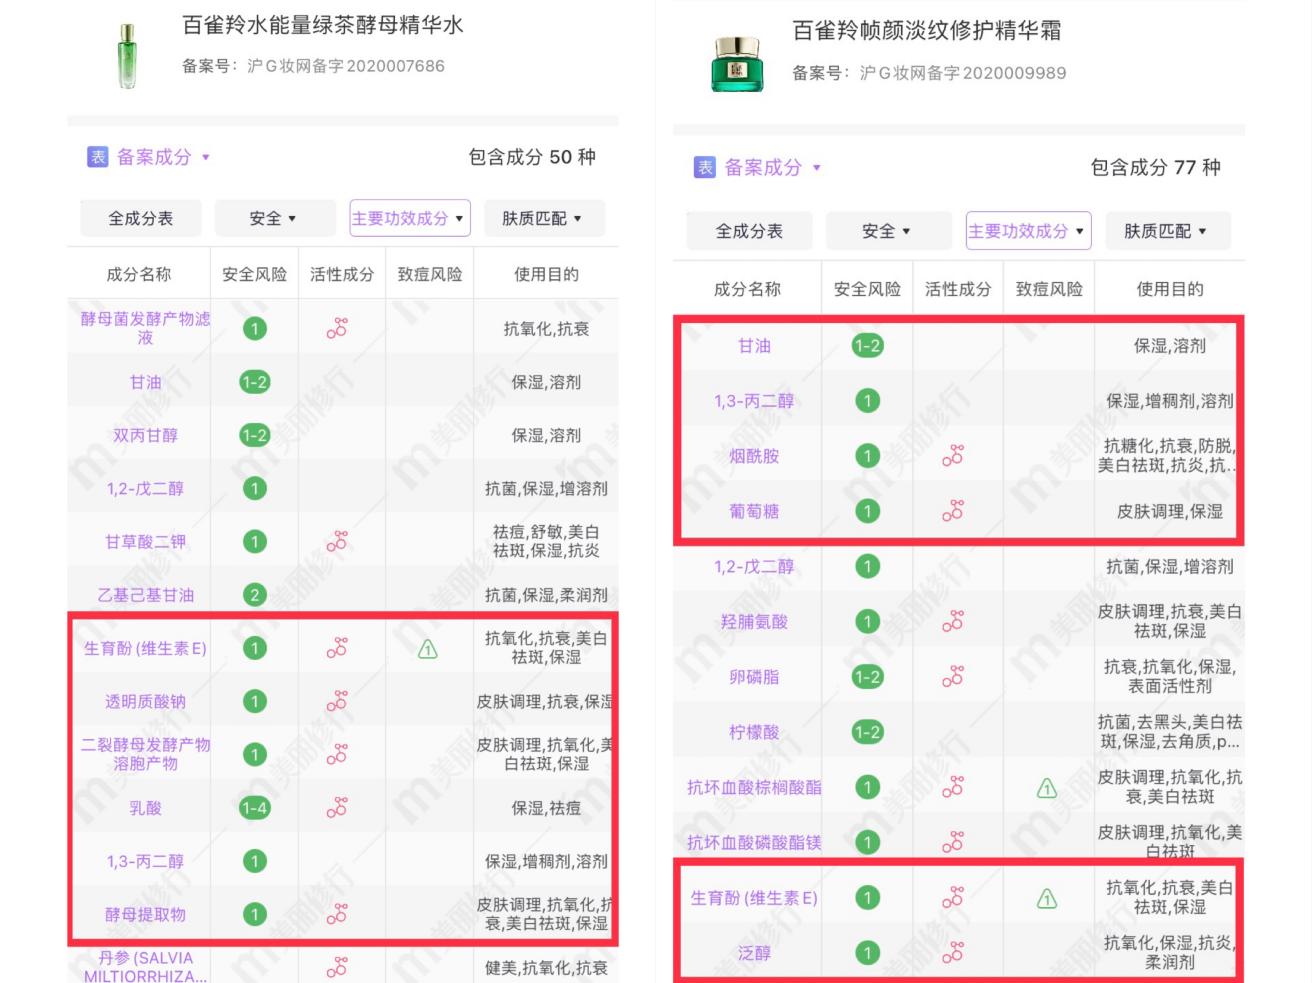
Task: Click the acne warning icon for 抗坏血酸棕榈酸酯
Action: [1047, 787]
